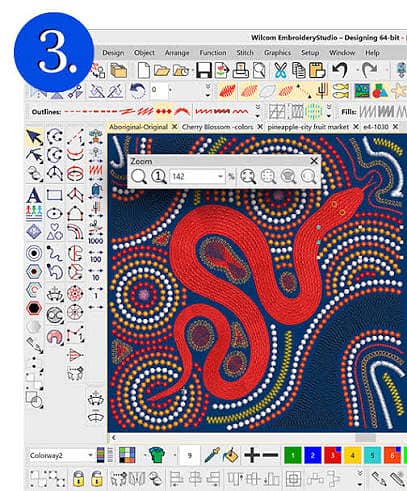
Task: Switch to pineapple-city fruit market tab
Action: (x=308, y=127)
